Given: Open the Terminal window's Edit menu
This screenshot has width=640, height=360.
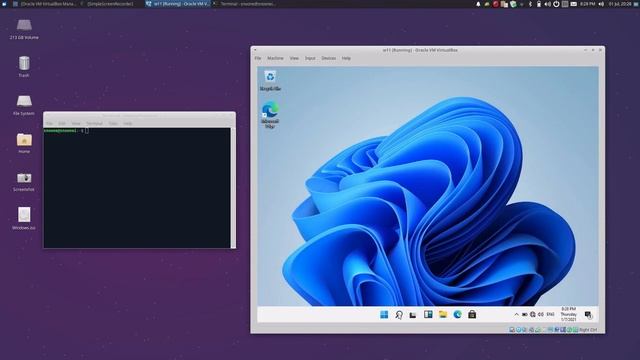Looking at the screenshot, I should tap(62, 123).
